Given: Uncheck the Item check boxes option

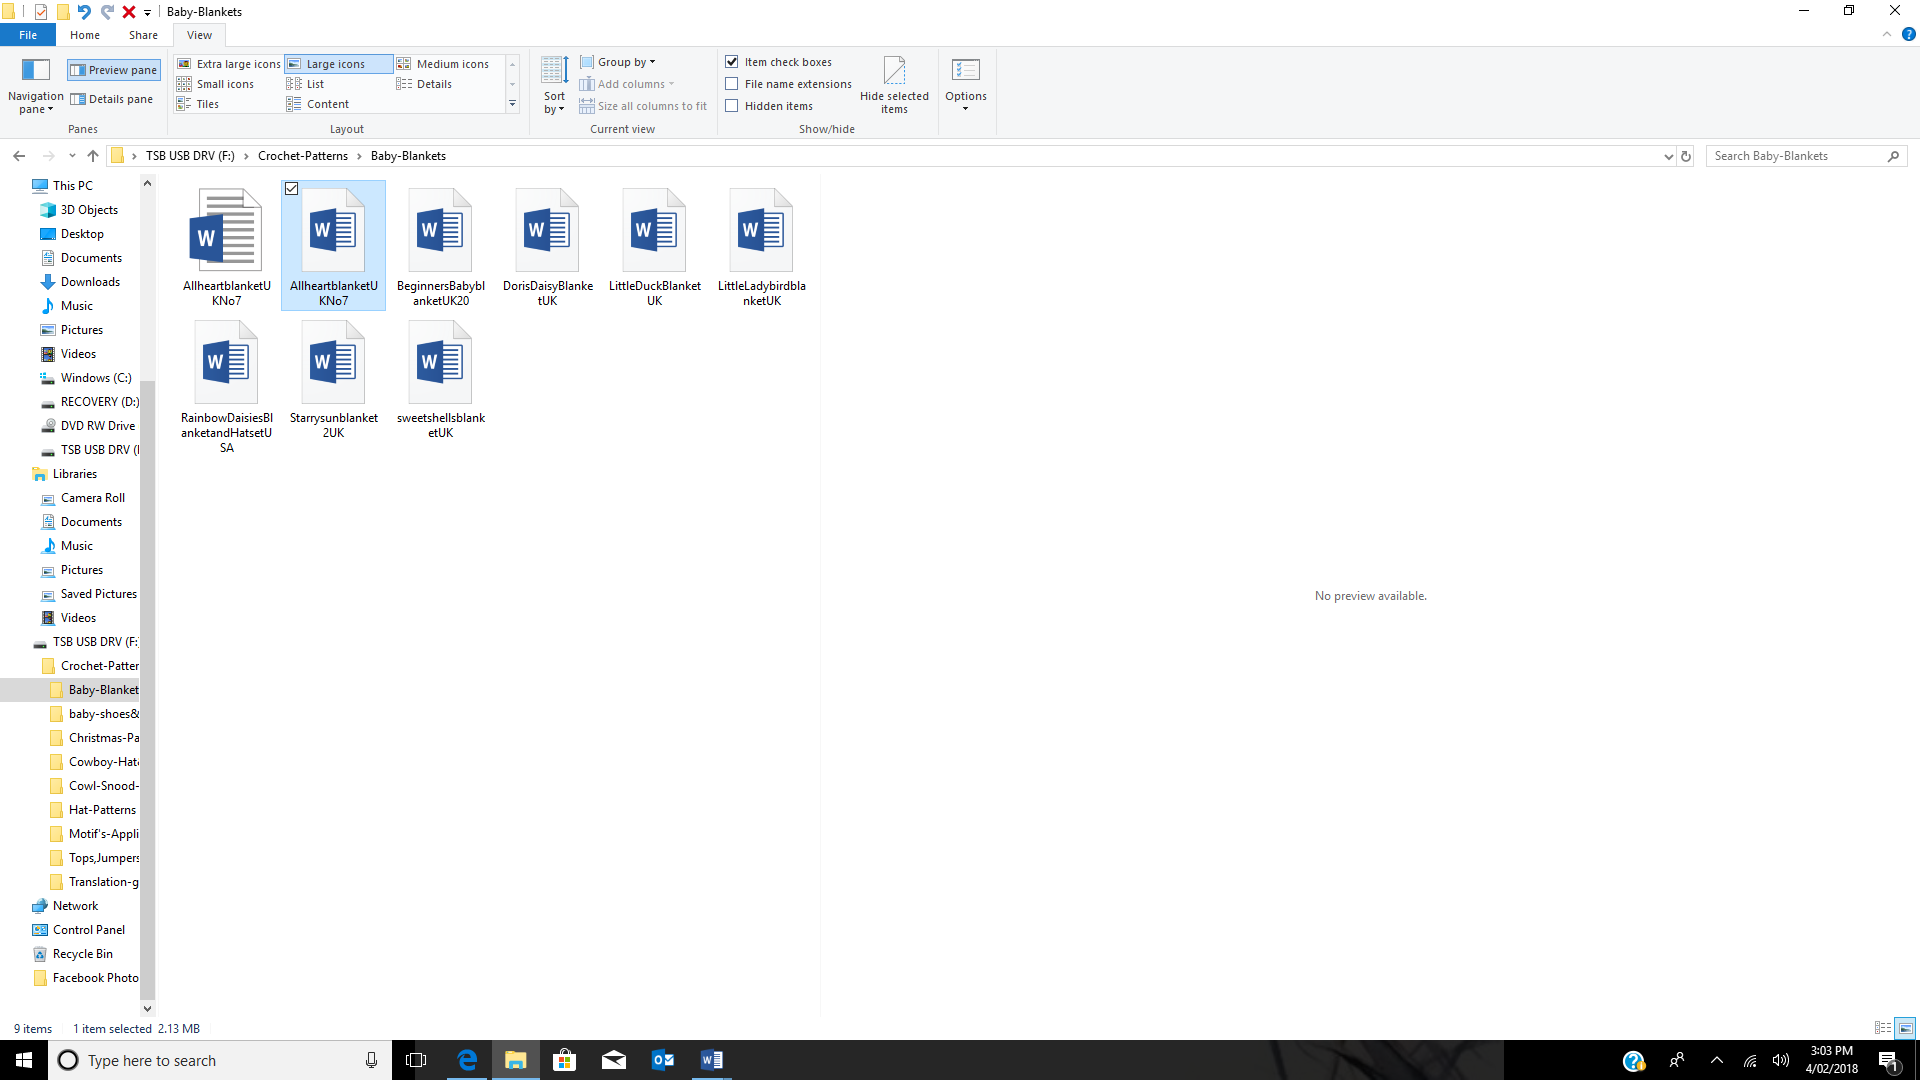Looking at the screenshot, I should pyautogui.click(x=732, y=62).
